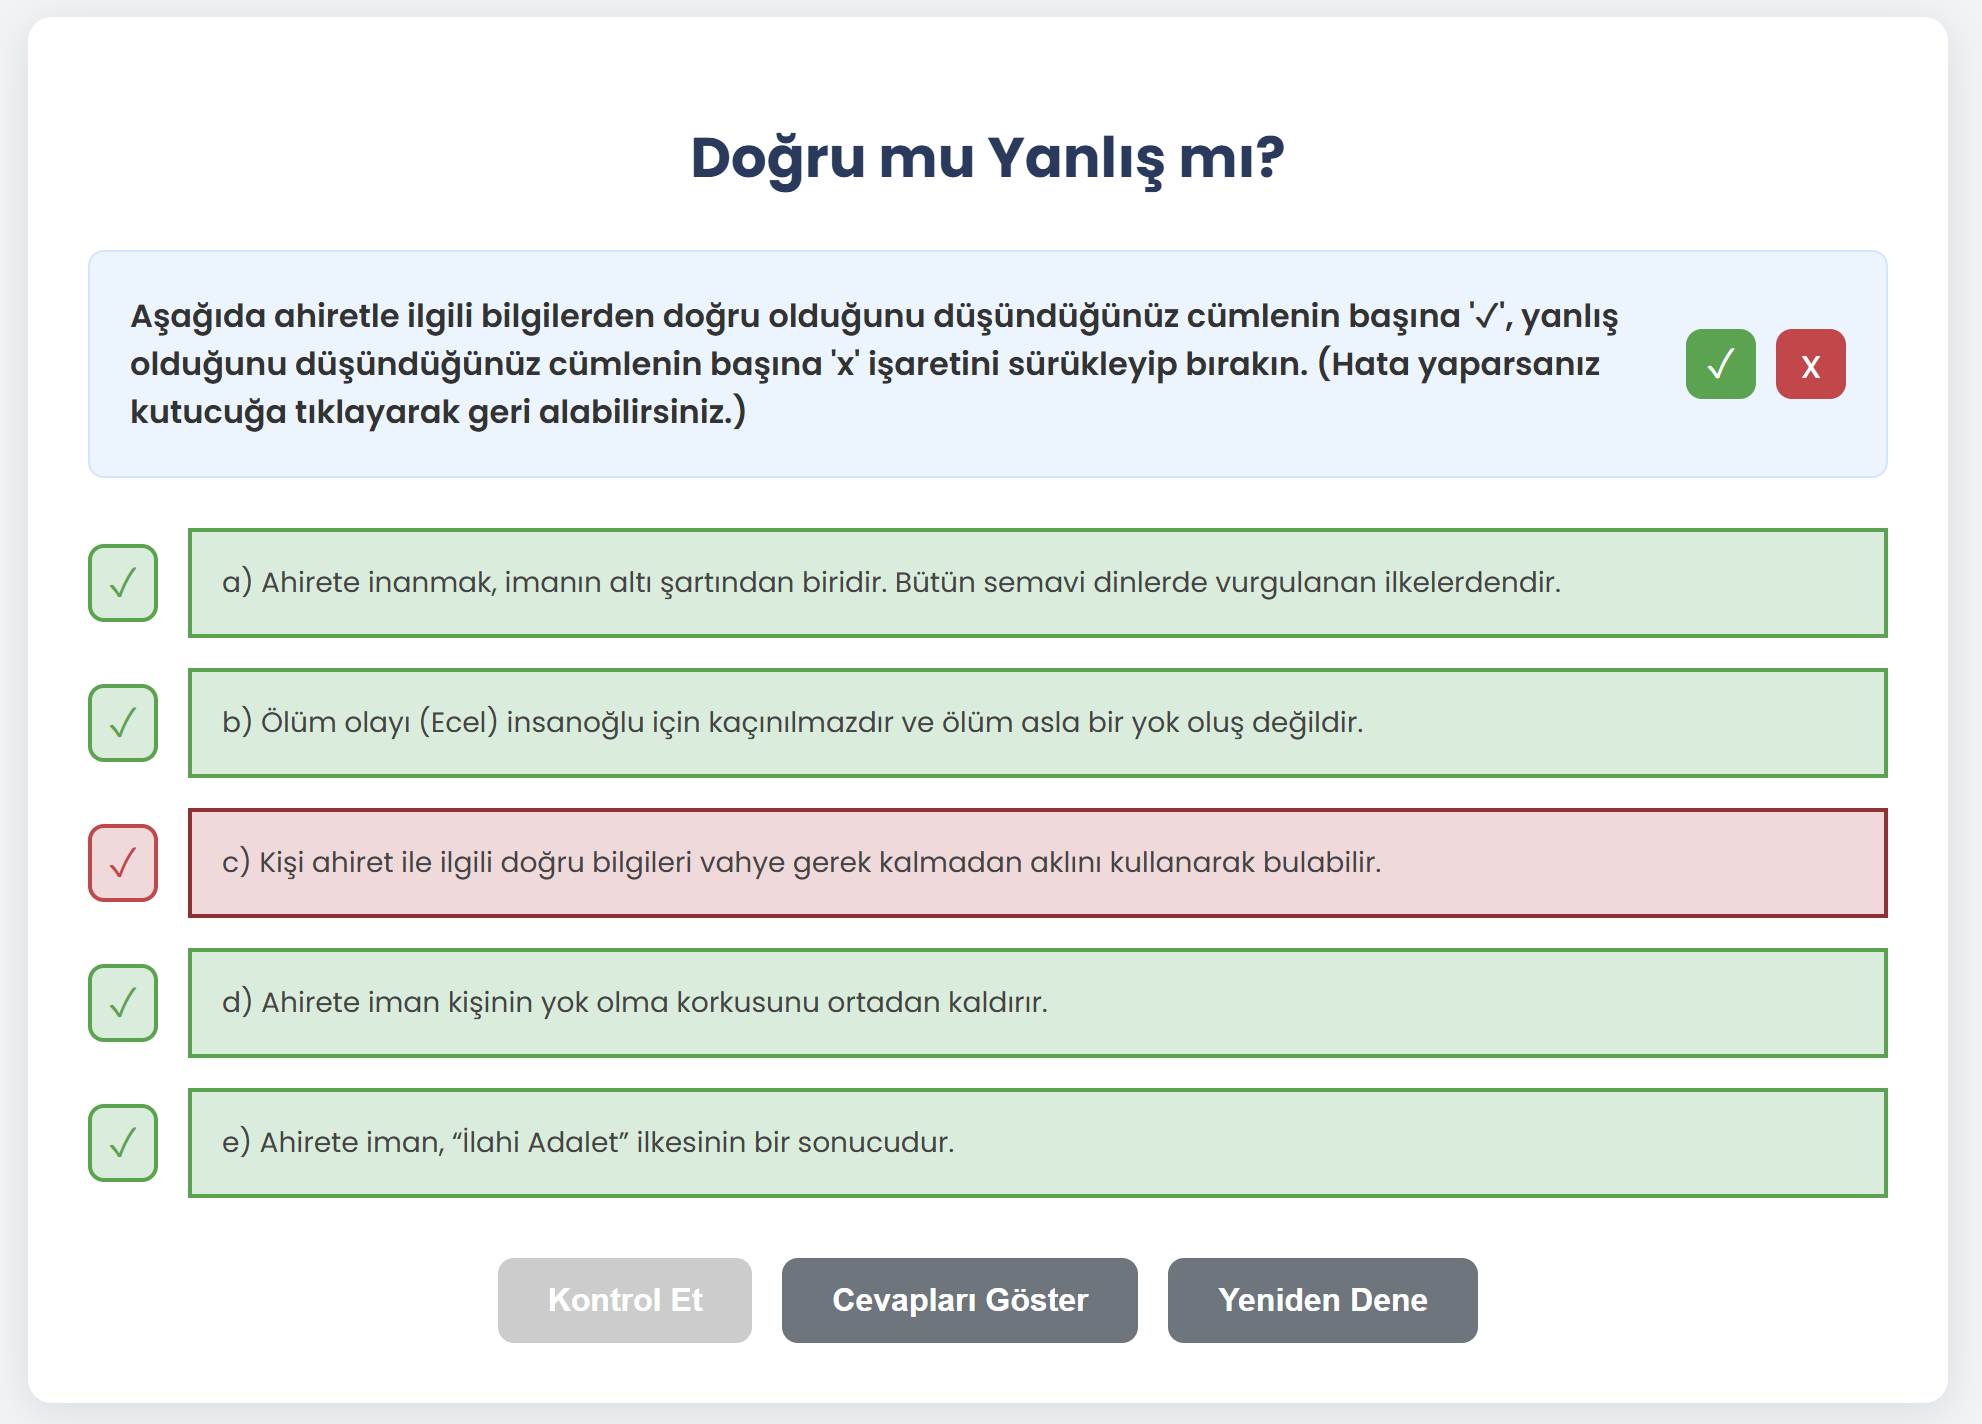Select red statement c about vahye gerek kalmadan
Image resolution: width=1982 pixels, height=1424 pixels.
click(1038, 863)
